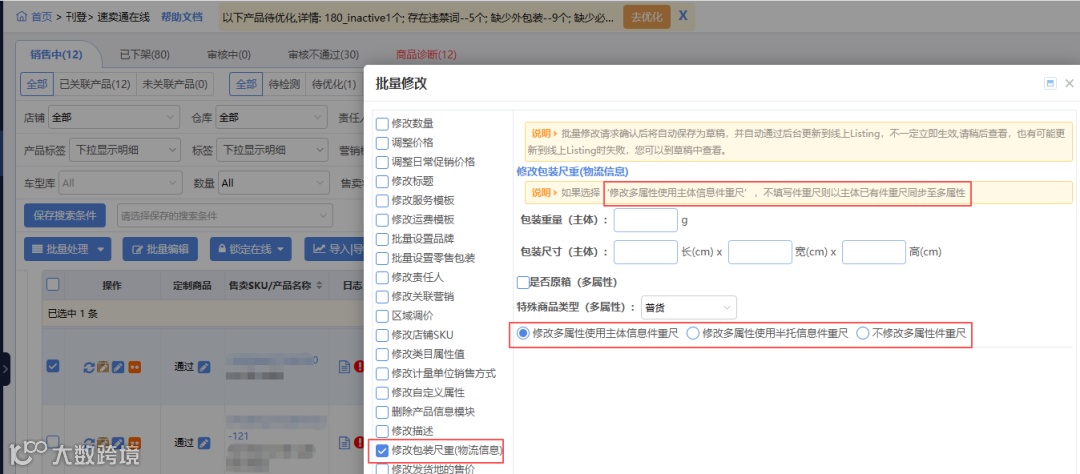Switch to the 已下架(80) tab
The height and width of the screenshot is (474, 1080).
pos(145,54)
